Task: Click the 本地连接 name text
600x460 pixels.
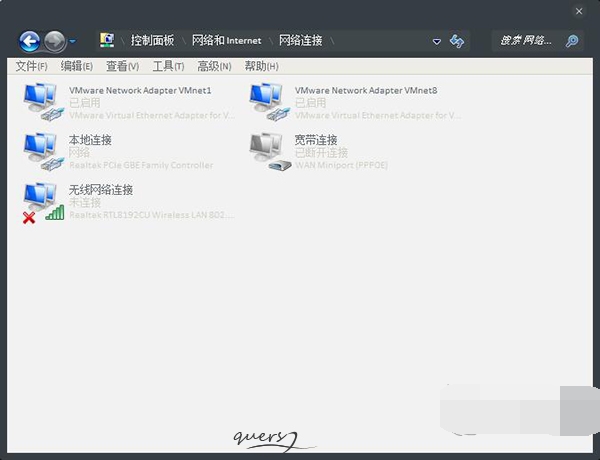Action: click(90, 140)
